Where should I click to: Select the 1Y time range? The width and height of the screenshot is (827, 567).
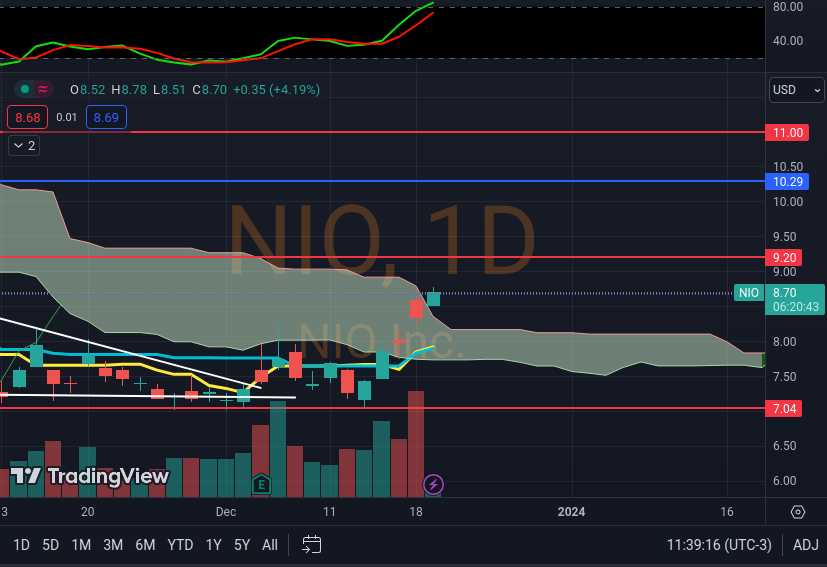click(x=214, y=544)
